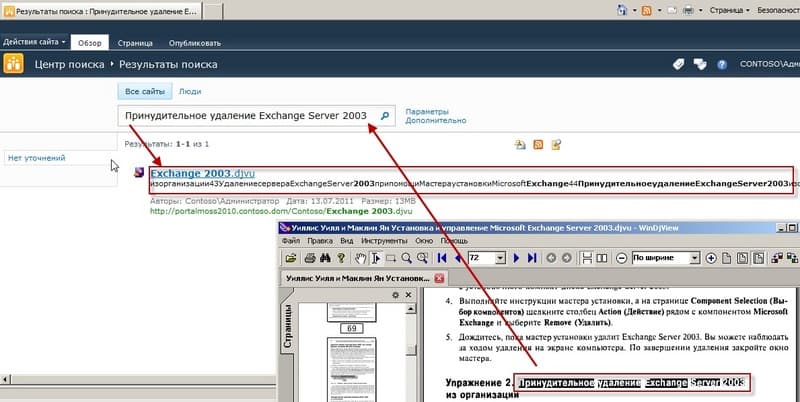Click the Дополнительно link
The width and height of the screenshot is (800, 402).
click(x=436, y=121)
